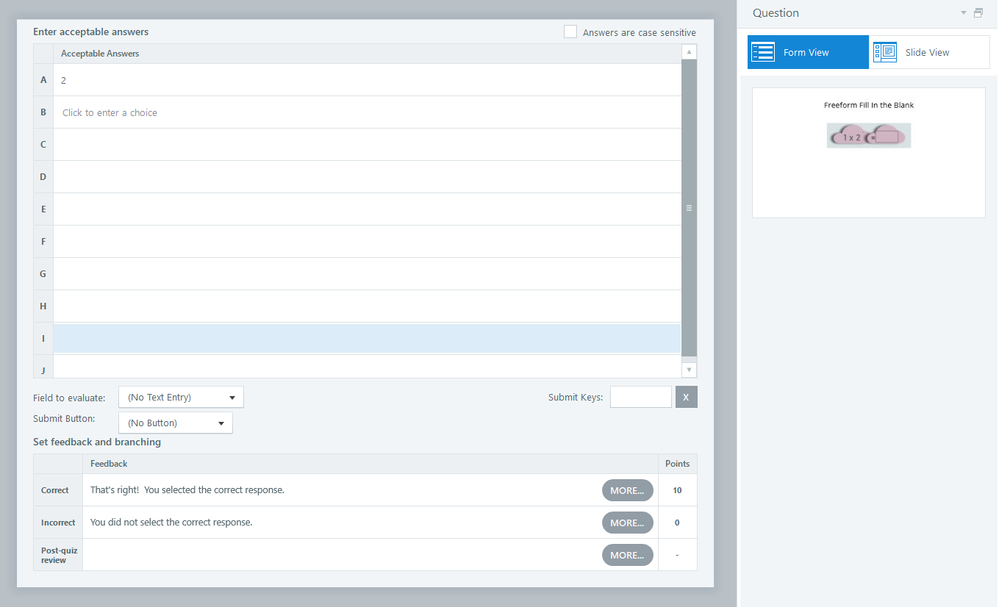Screen dimensions: 999x607
Task: Select the slide thumbnail preview
Action: (x=868, y=153)
